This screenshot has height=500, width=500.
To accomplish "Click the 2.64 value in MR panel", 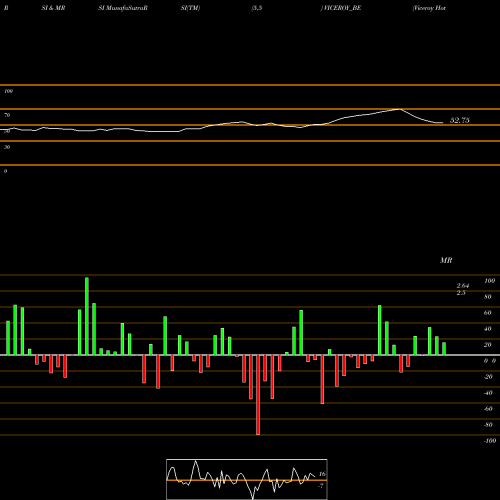I will tap(463, 286).
